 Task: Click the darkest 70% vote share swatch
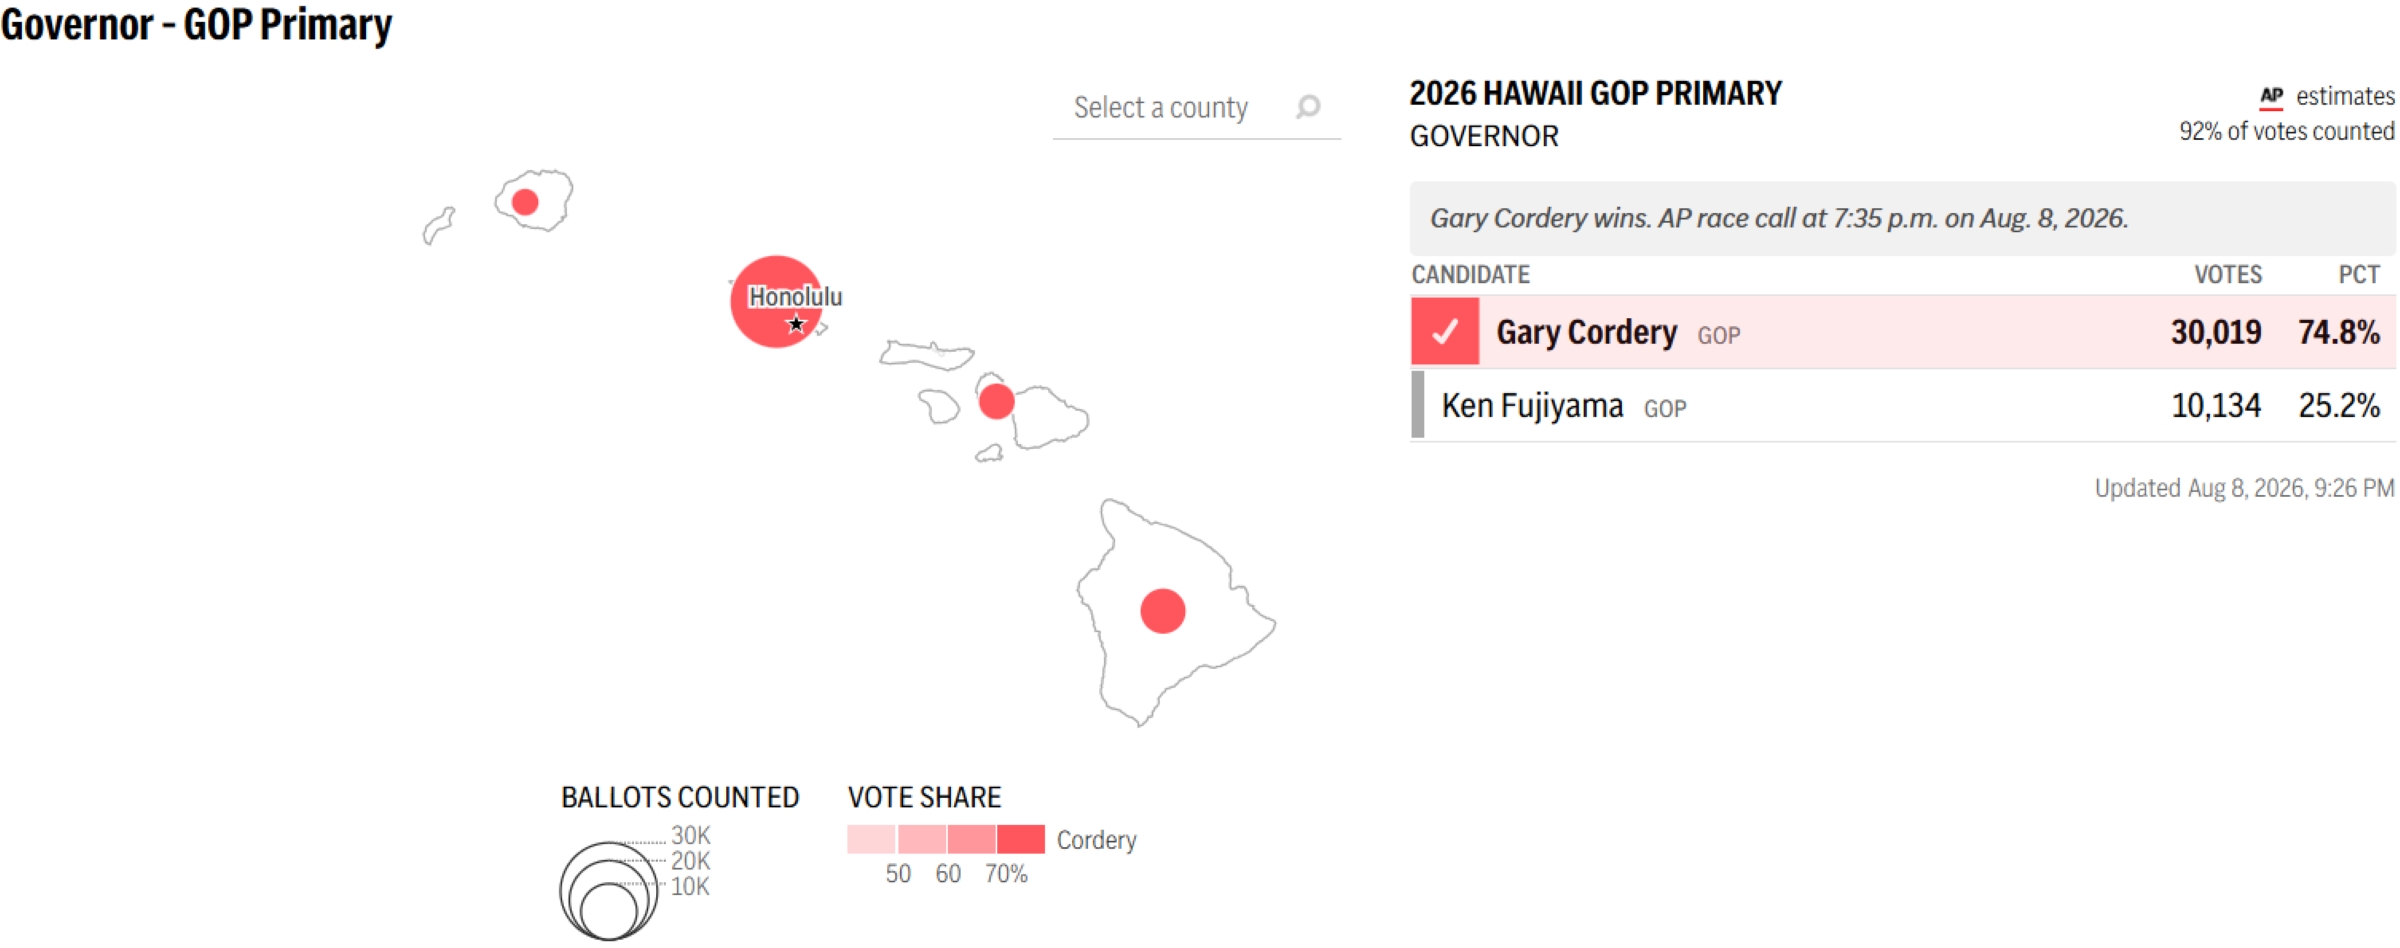(1021, 839)
